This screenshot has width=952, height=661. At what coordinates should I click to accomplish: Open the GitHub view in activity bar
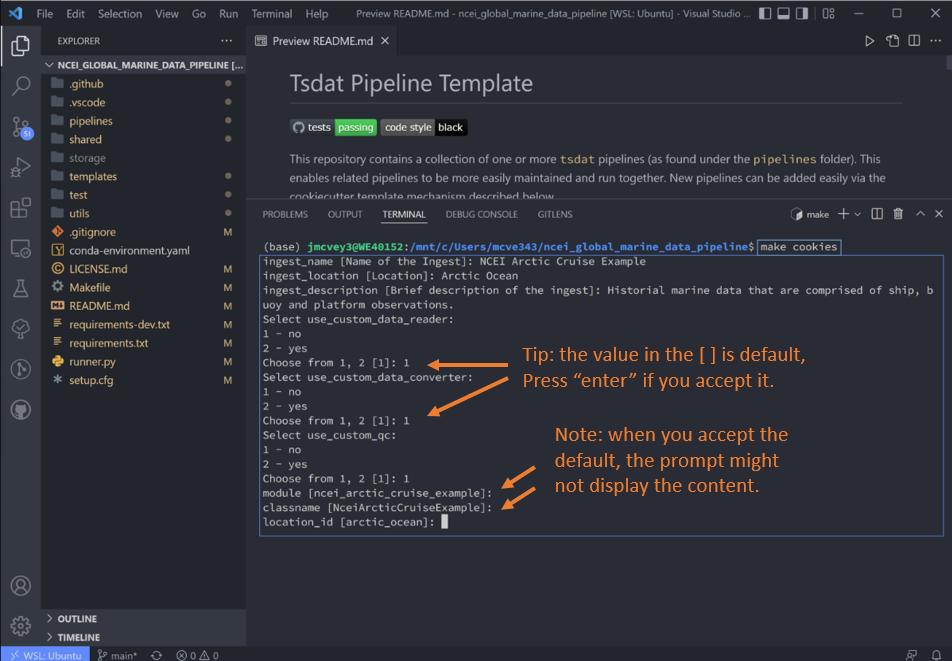click(21, 410)
